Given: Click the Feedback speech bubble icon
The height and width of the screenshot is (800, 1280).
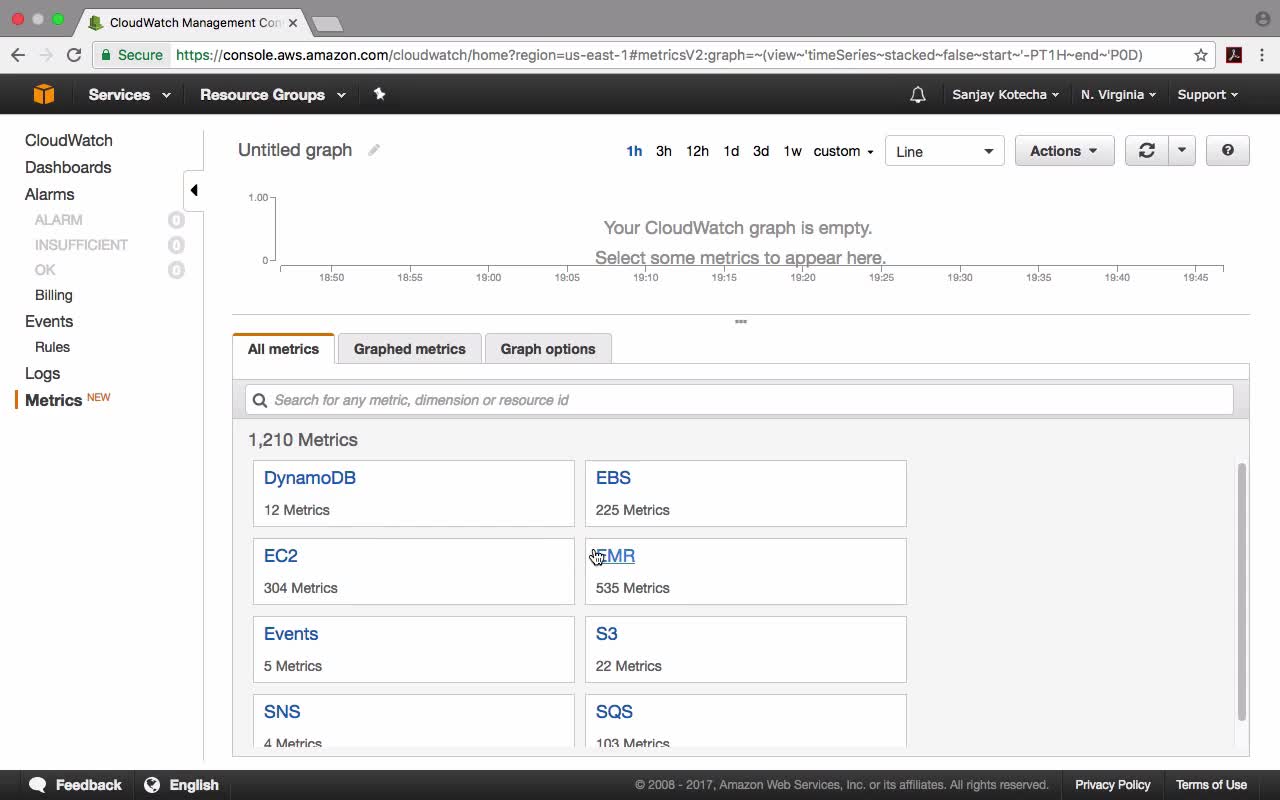Looking at the screenshot, I should click(38, 785).
